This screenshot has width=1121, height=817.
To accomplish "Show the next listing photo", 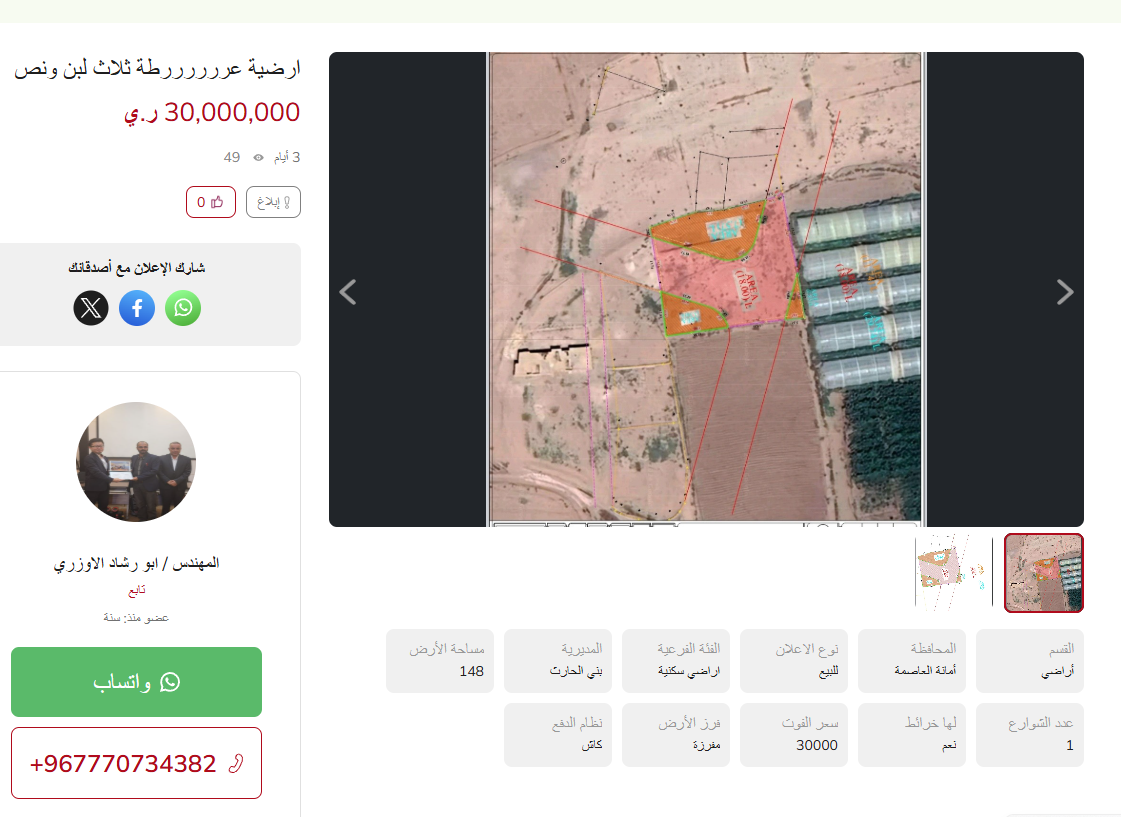I will point(1065,292).
